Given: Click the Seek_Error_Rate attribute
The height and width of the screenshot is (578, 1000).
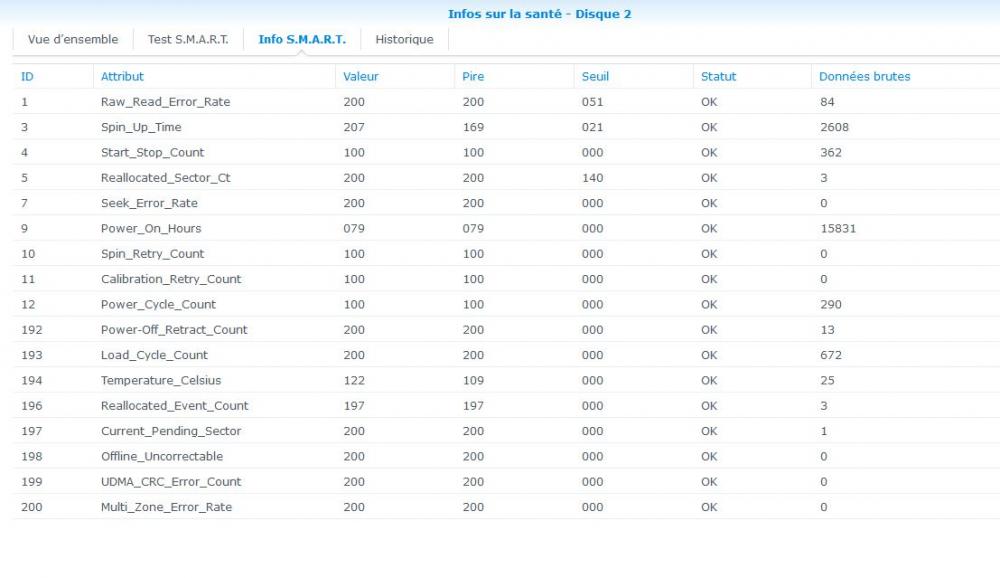Looking at the screenshot, I should point(149,203).
